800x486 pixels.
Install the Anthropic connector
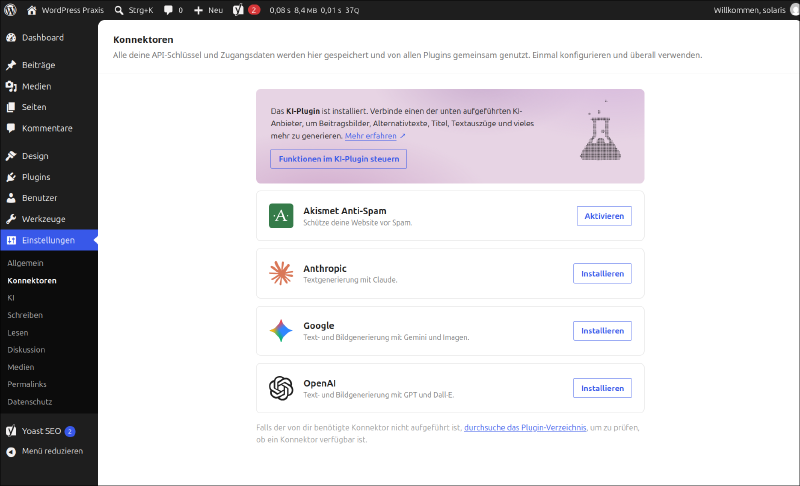602,273
